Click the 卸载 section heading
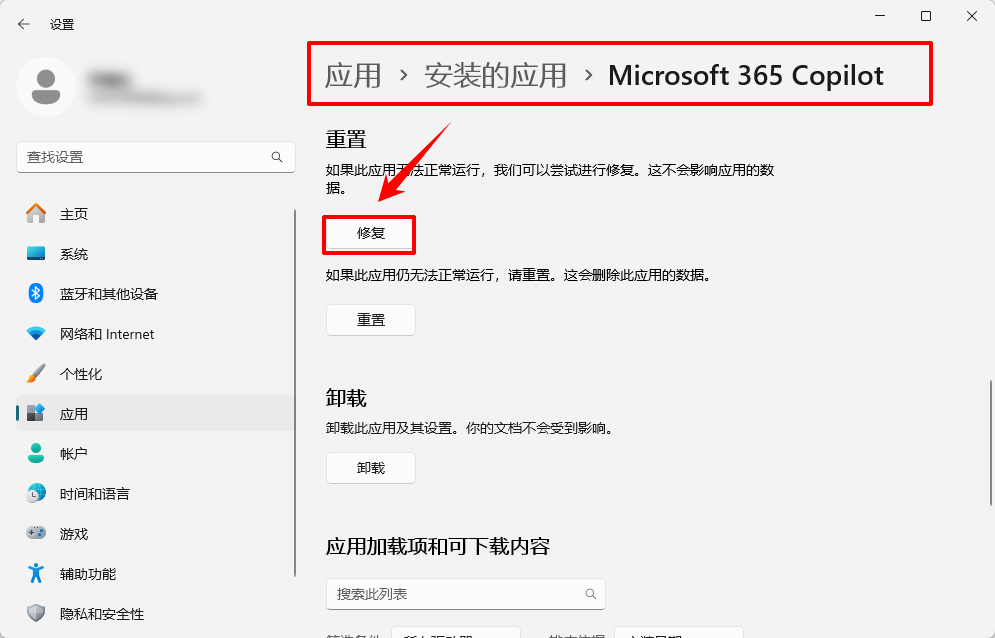The width and height of the screenshot is (995, 638). click(x=346, y=398)
